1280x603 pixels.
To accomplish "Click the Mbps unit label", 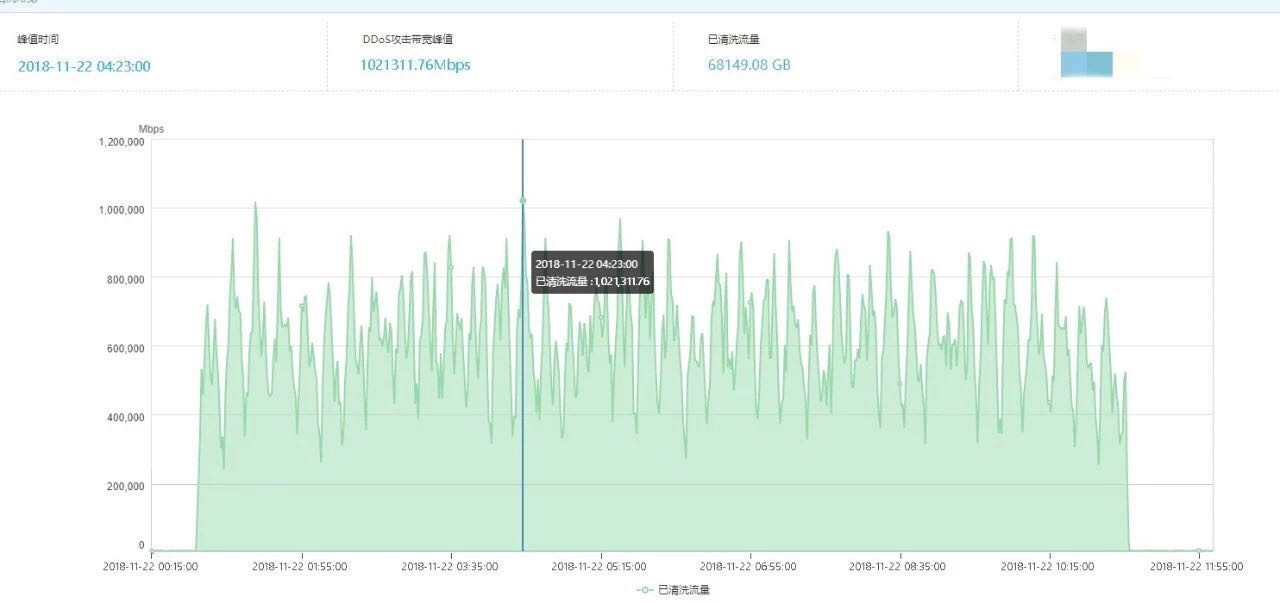I will click(x=151, y=129).
